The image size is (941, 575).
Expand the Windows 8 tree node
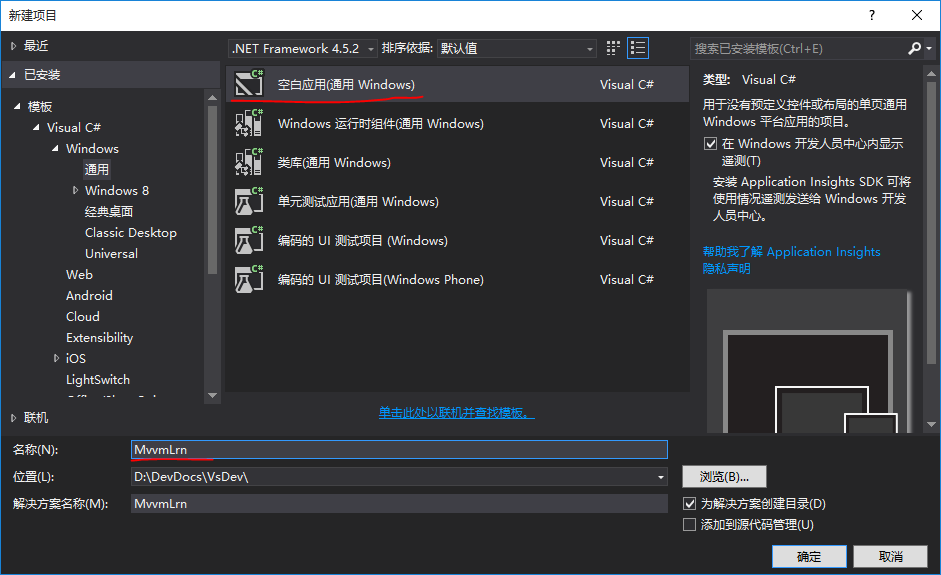(75, 190)
